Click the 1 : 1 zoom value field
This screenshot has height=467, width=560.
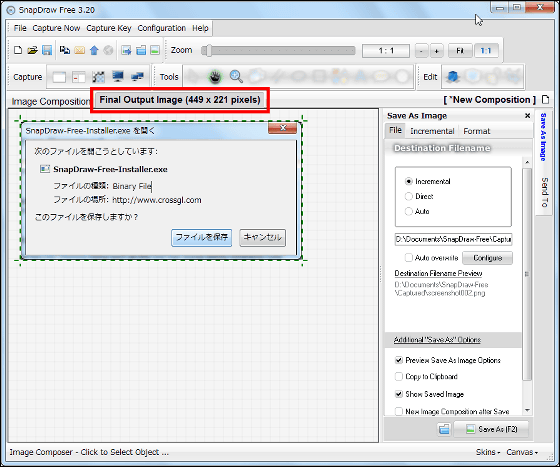click(x=386, y=51)
